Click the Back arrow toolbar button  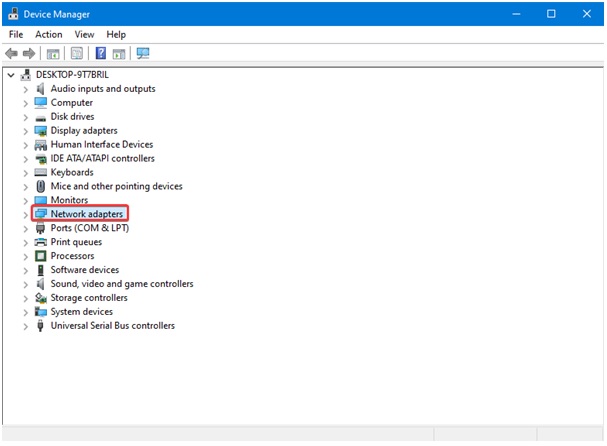click(12, 53)
